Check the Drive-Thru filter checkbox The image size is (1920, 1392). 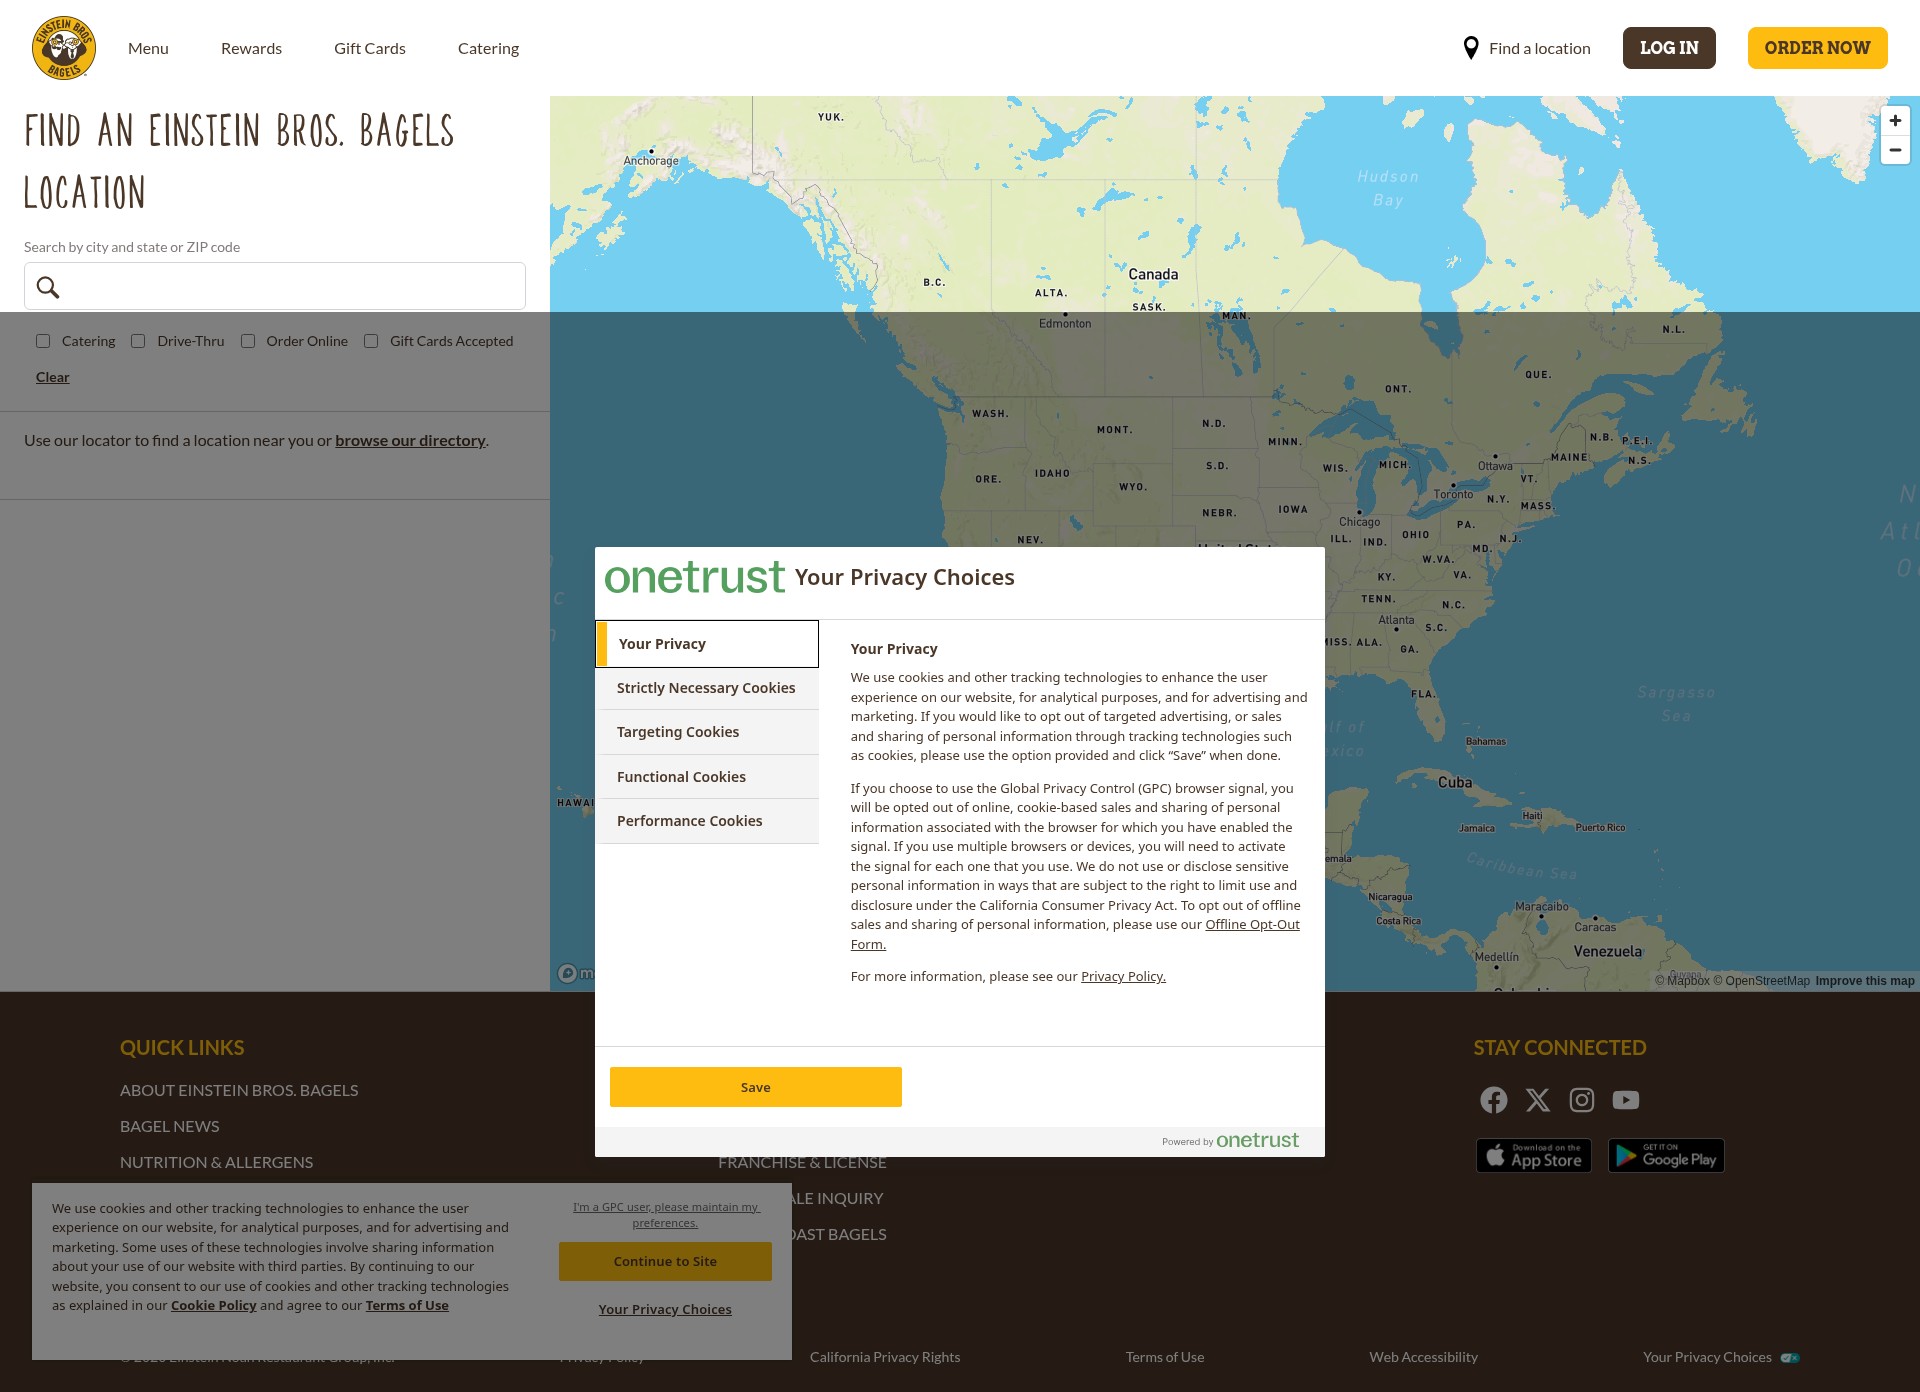tap(138, 341)
